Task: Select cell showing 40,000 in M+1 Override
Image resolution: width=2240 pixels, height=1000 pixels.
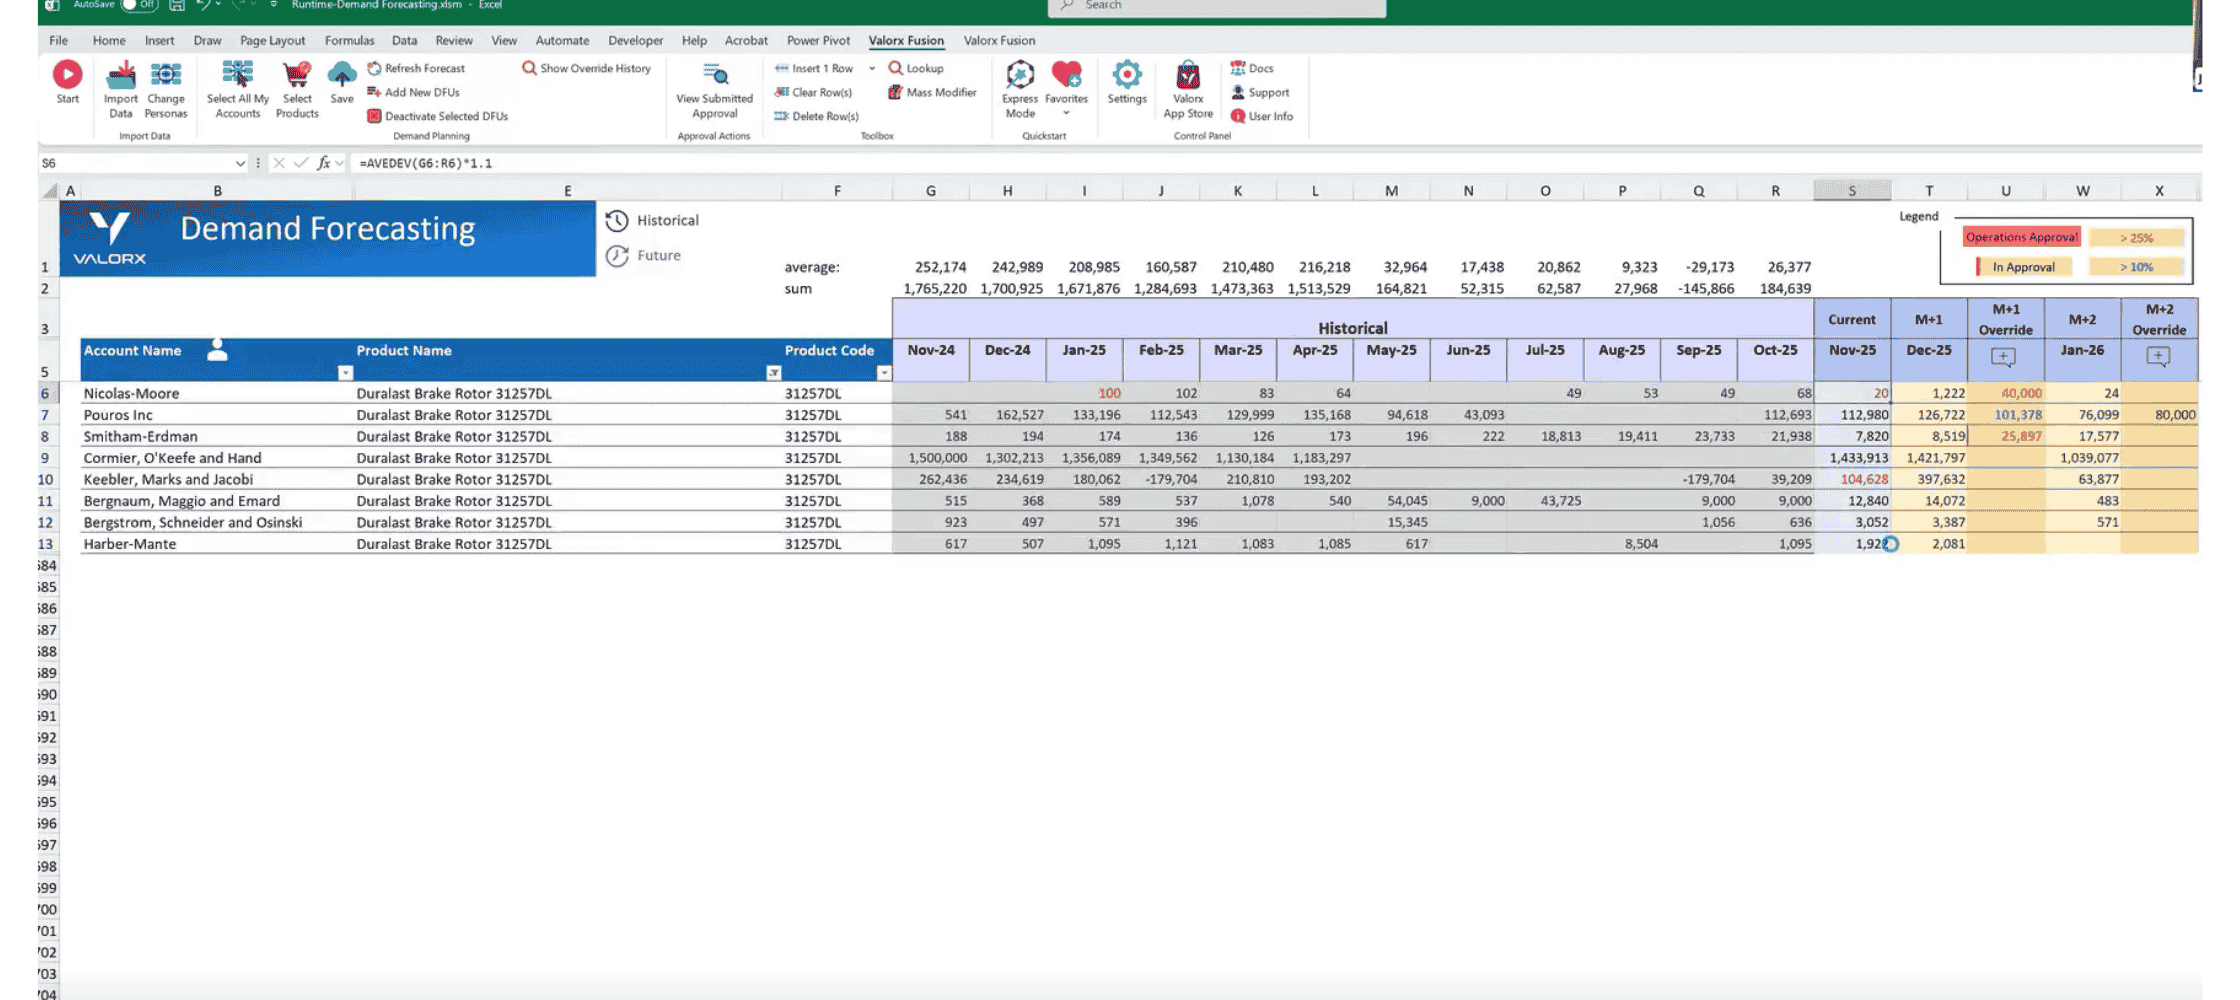Action: [2005, 393]
